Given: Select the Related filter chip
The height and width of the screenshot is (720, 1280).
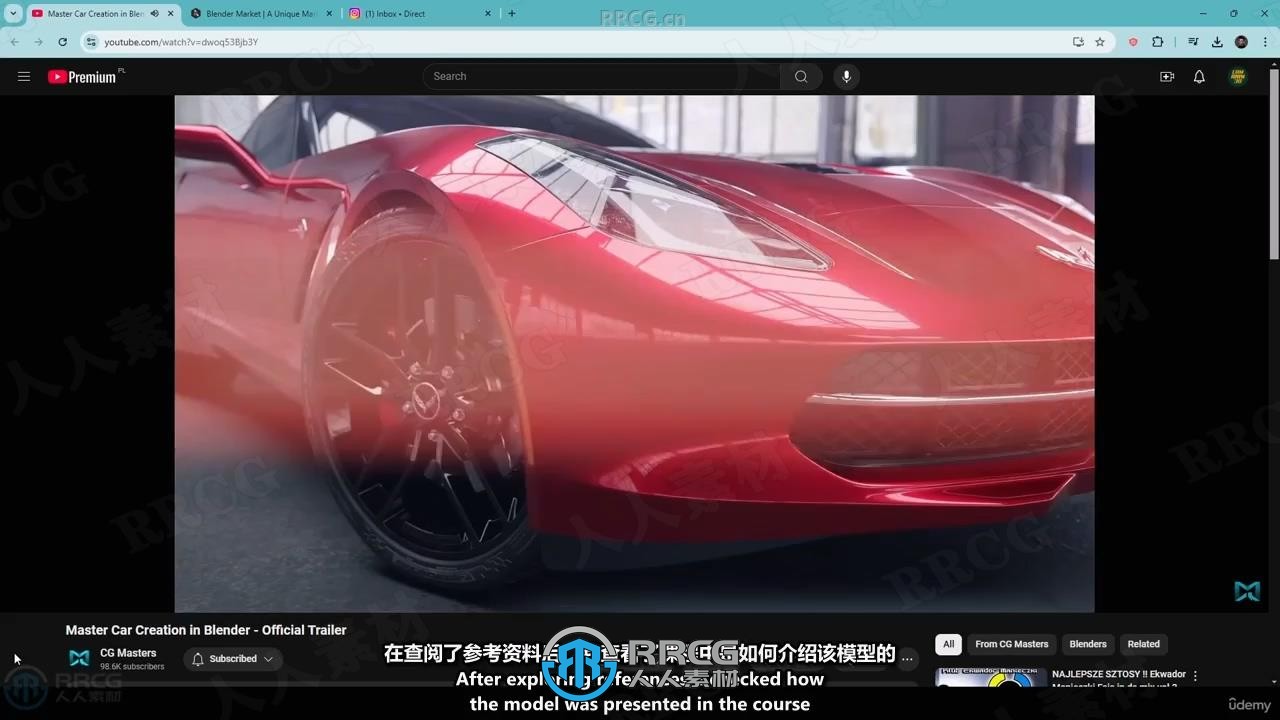Looking at the screenshot, I should pos(1144,644).
